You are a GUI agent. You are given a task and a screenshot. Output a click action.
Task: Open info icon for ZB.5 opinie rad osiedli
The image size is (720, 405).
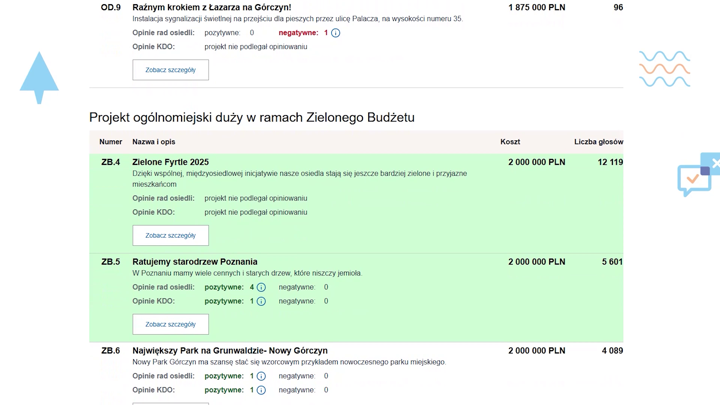[261, 288]
